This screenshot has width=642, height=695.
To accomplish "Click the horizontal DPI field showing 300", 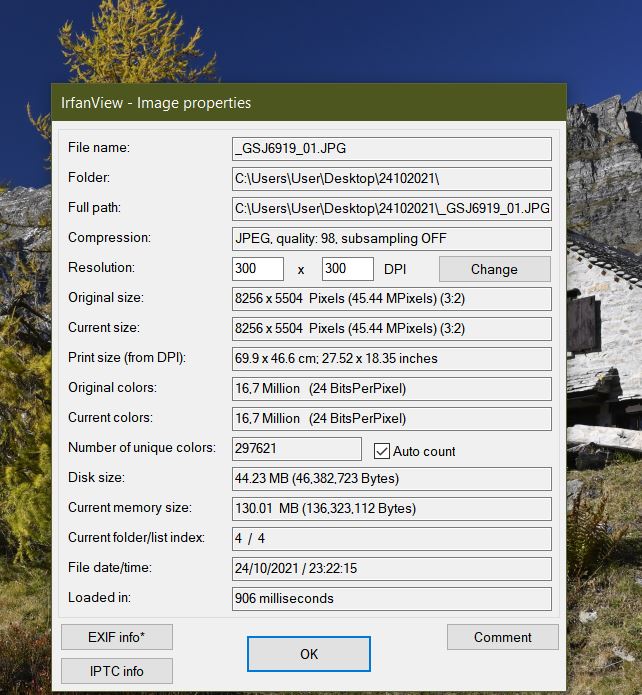I will coord(258,269).
